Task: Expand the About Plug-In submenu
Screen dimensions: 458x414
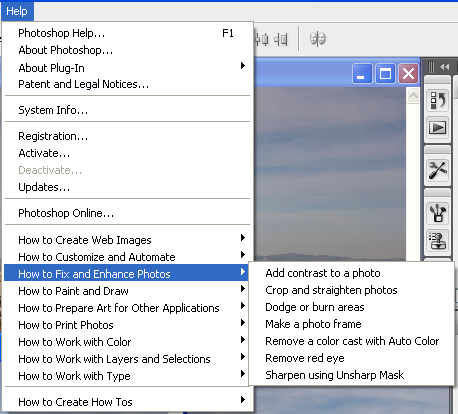Action: point(127,68)
